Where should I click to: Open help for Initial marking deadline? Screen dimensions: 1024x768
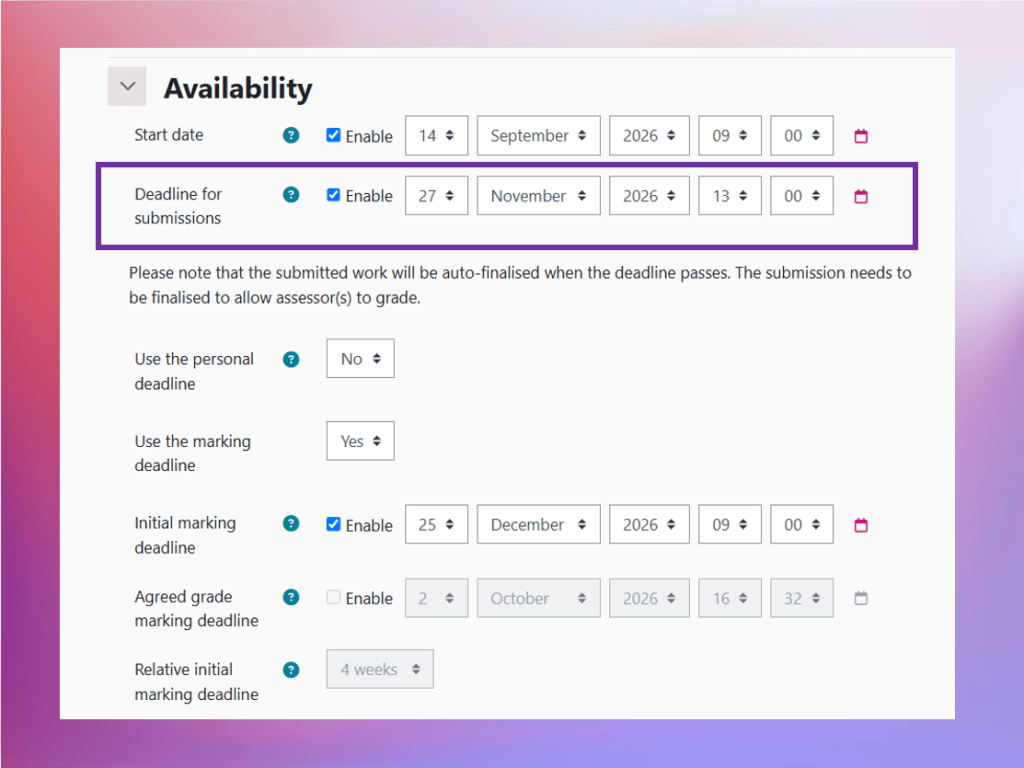(x=291, y=523)
